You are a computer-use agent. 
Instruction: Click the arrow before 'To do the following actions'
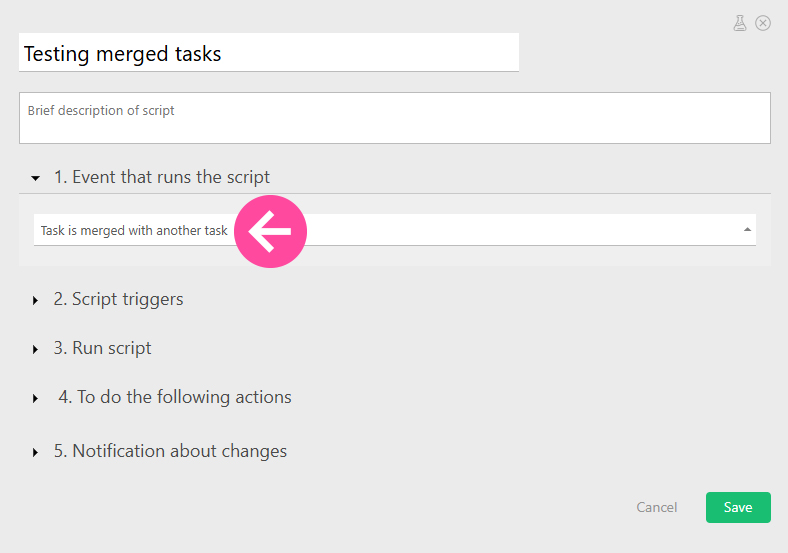[36, 398]
